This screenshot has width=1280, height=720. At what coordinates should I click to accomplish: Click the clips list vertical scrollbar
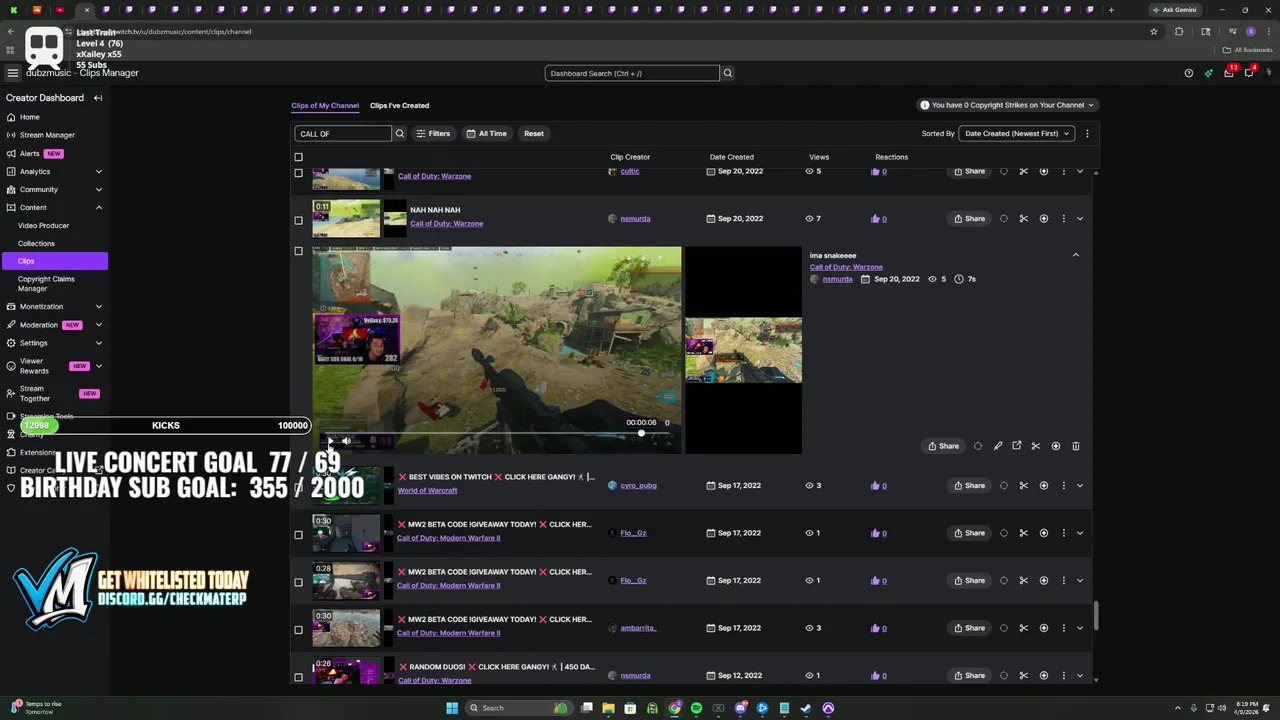pos(1096,616)
